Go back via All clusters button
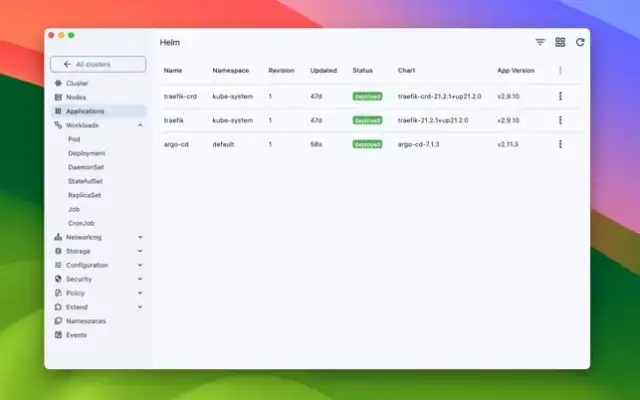 pyautogui.click(x=98, y=64)
